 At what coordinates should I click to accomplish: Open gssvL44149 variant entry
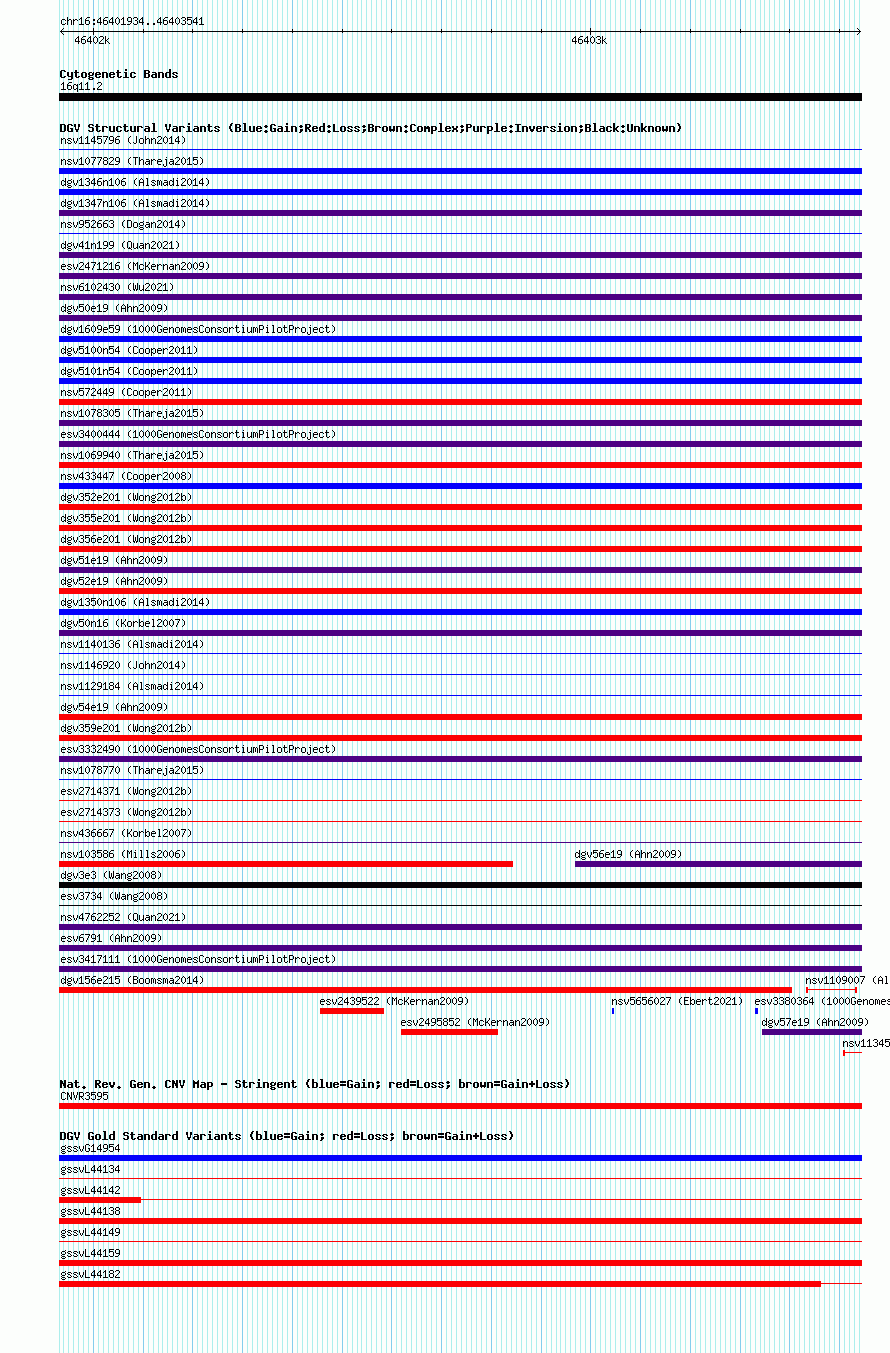click(x=90, y=1232)
